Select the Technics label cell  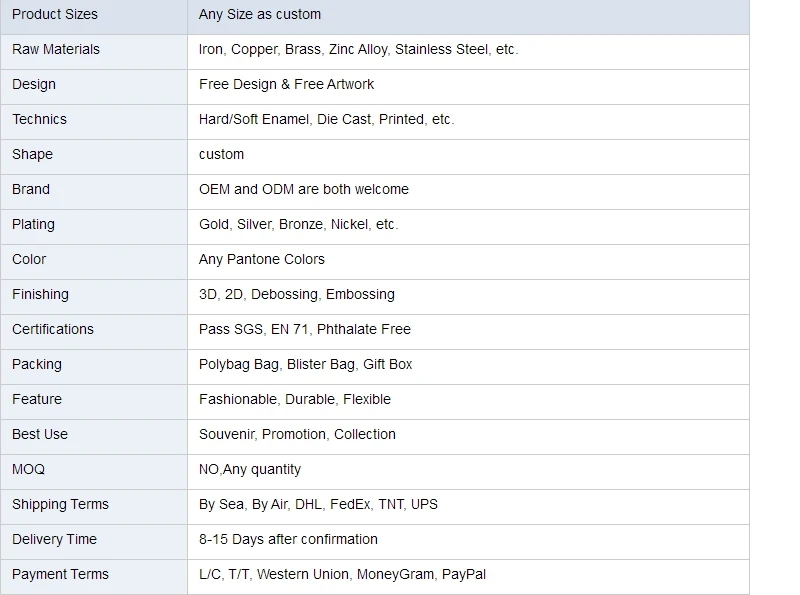click(x=94, y=122)
